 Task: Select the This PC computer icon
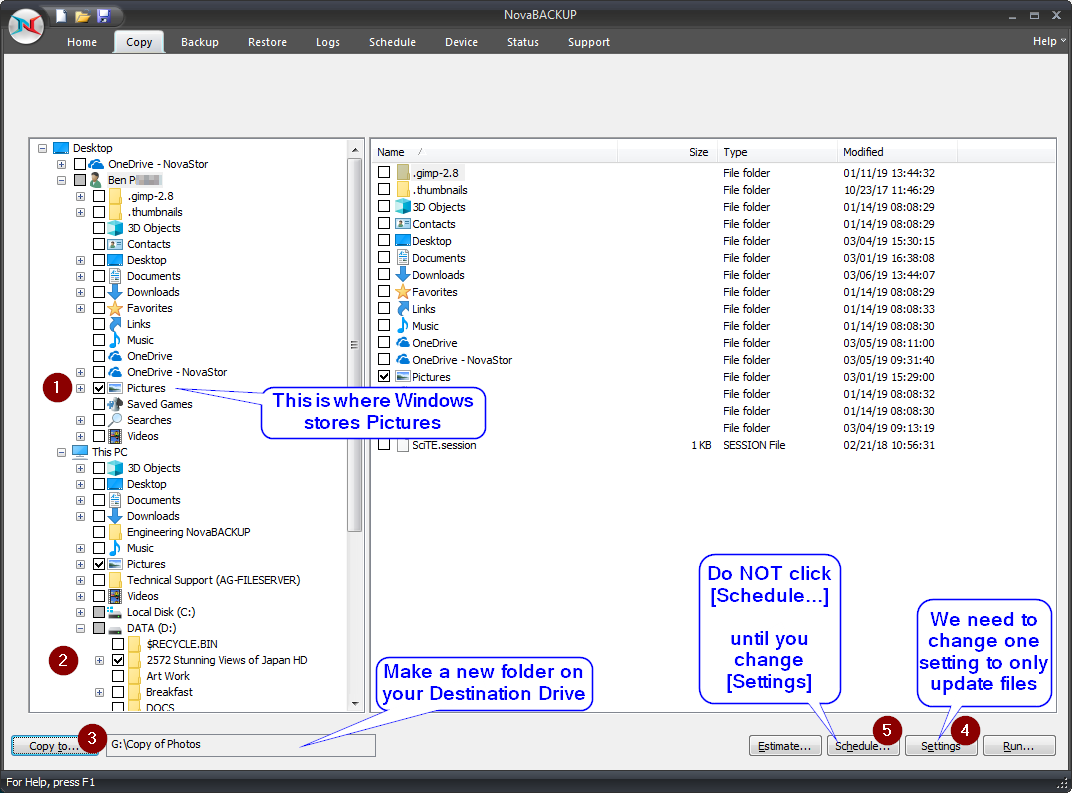tap(80, 452)
